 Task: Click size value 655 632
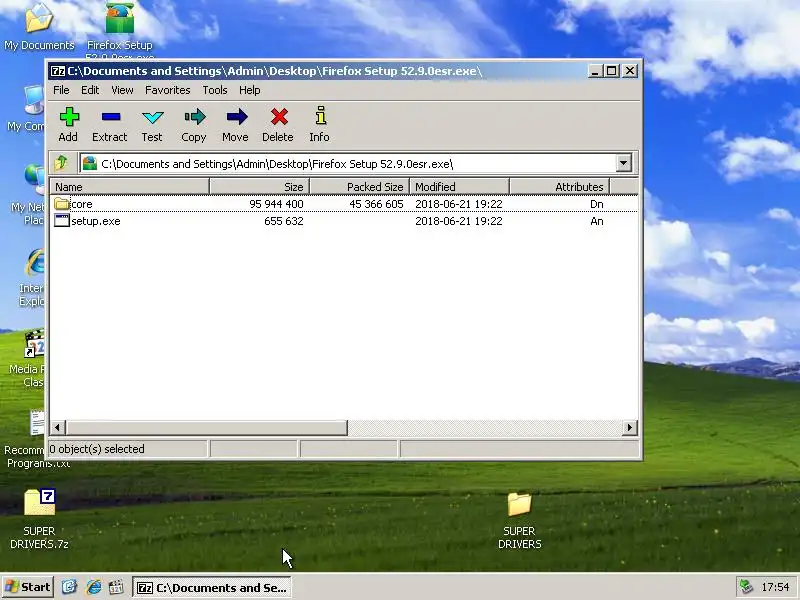click(x=284, y=221)
